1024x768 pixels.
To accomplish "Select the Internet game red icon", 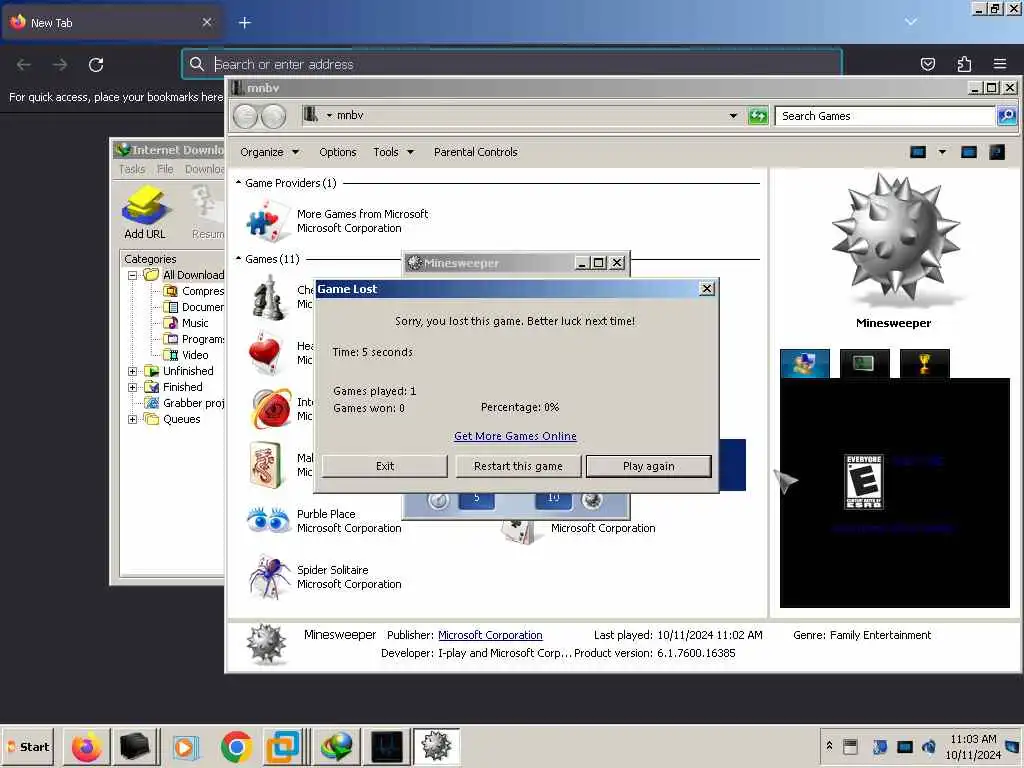I will coord(272,409).
